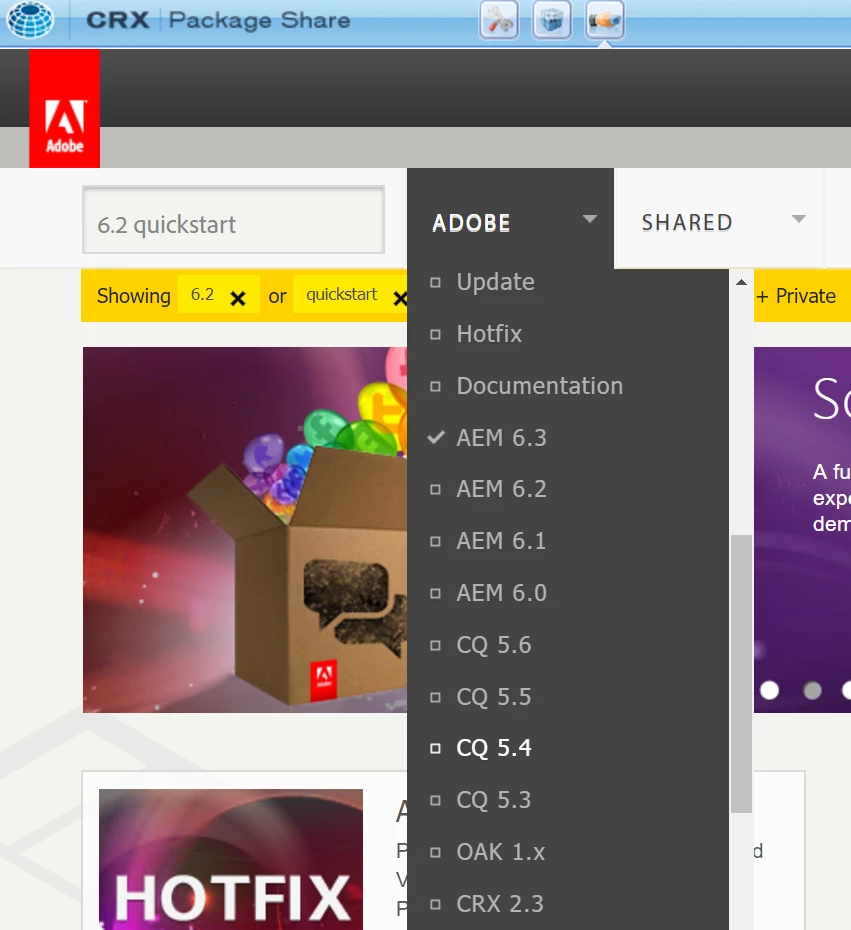Open the Package Manager cube icon
Image resolution: width=851 pixels, height=930 pixels.
click(x=552, y=20)
